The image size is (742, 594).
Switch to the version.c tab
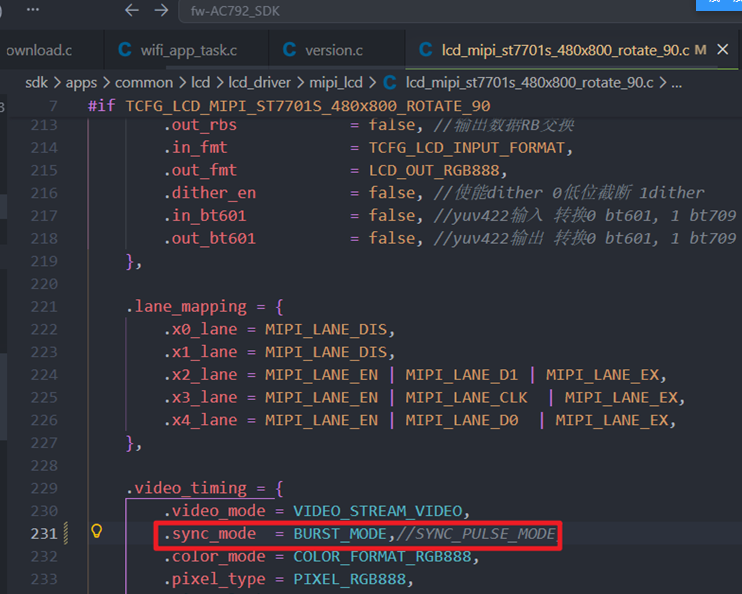coord(336,50)
